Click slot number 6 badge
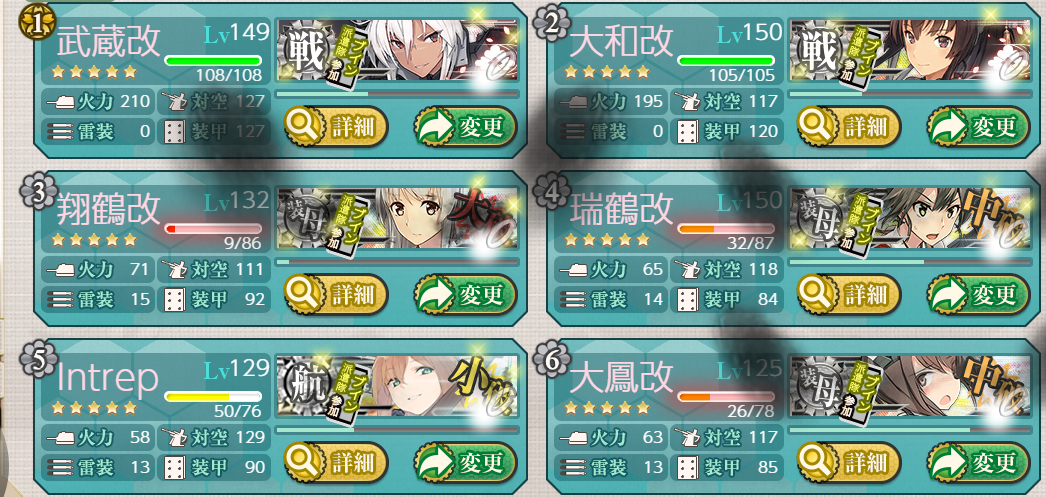 [x=550, y=360]
